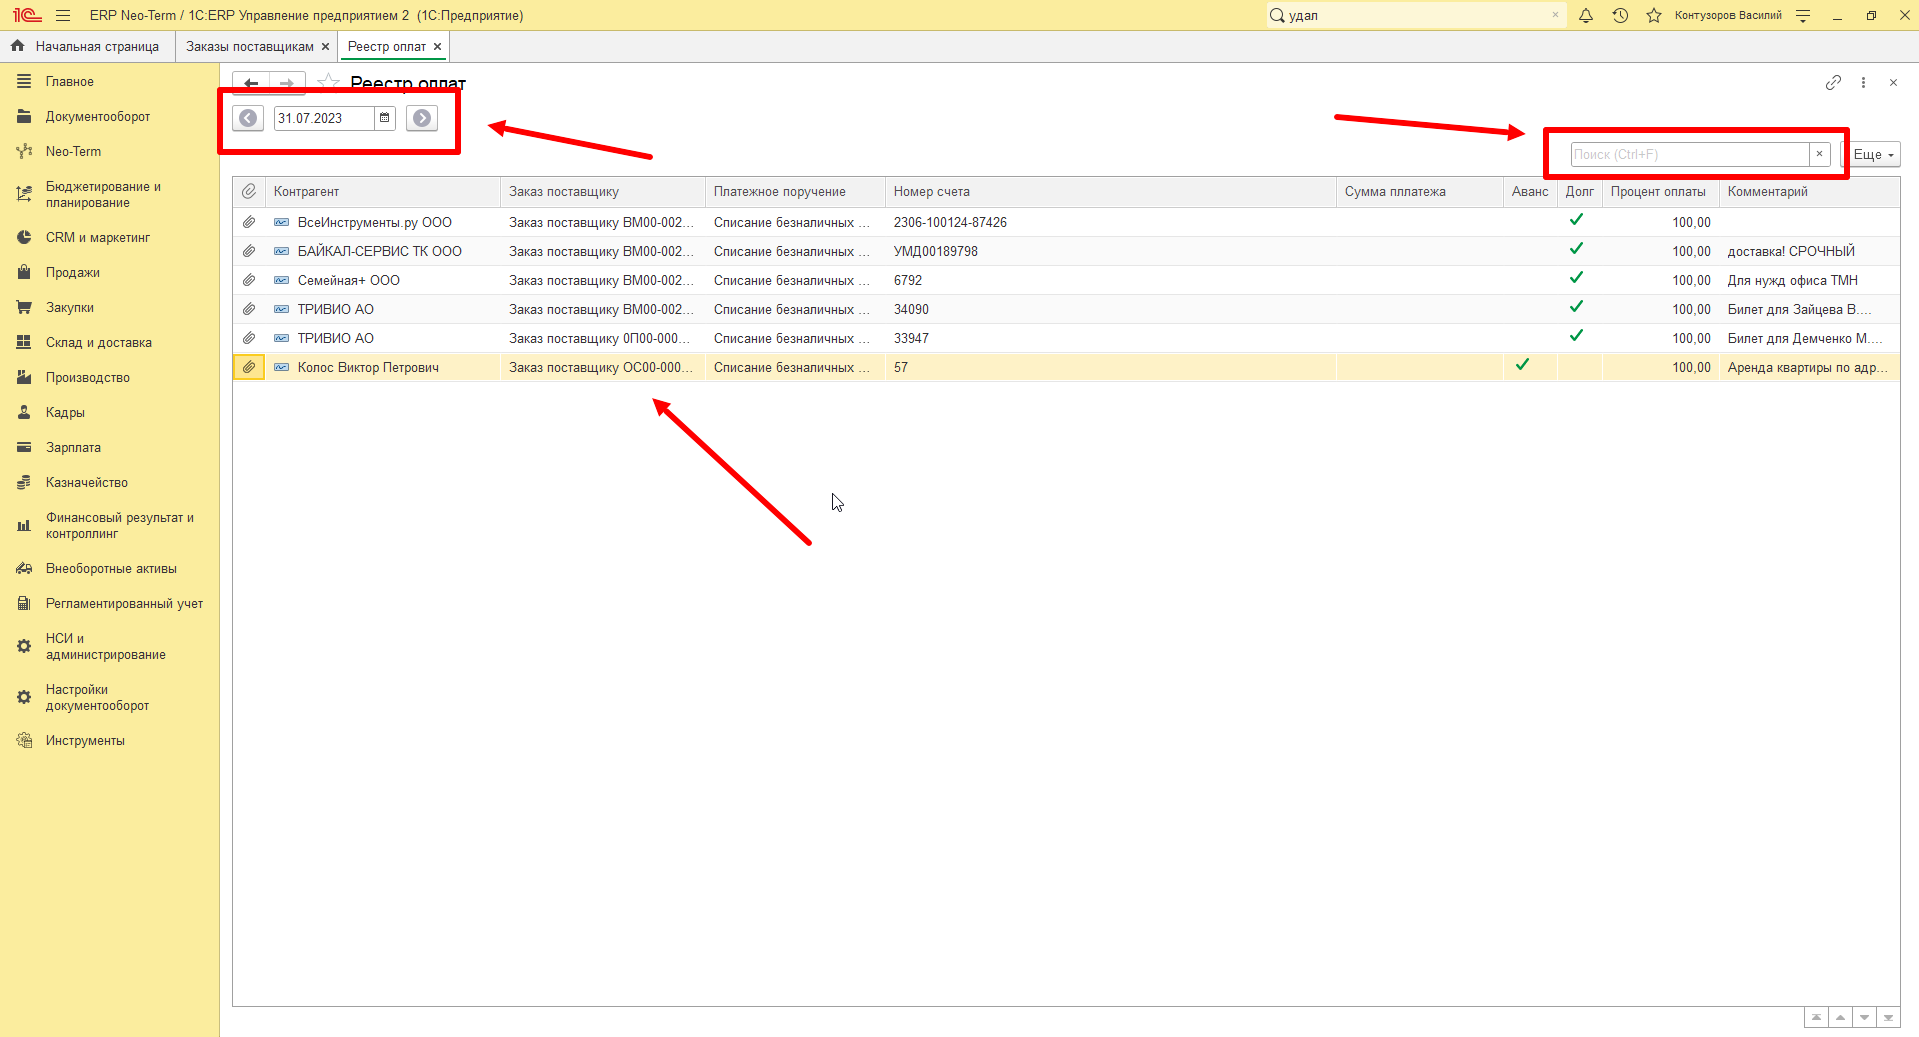Image resolution: width=1919 pixels, height=1037 pixels.
Task: Toggle Долг checkmark for Семейная+ ООО
Action: 1576,278
